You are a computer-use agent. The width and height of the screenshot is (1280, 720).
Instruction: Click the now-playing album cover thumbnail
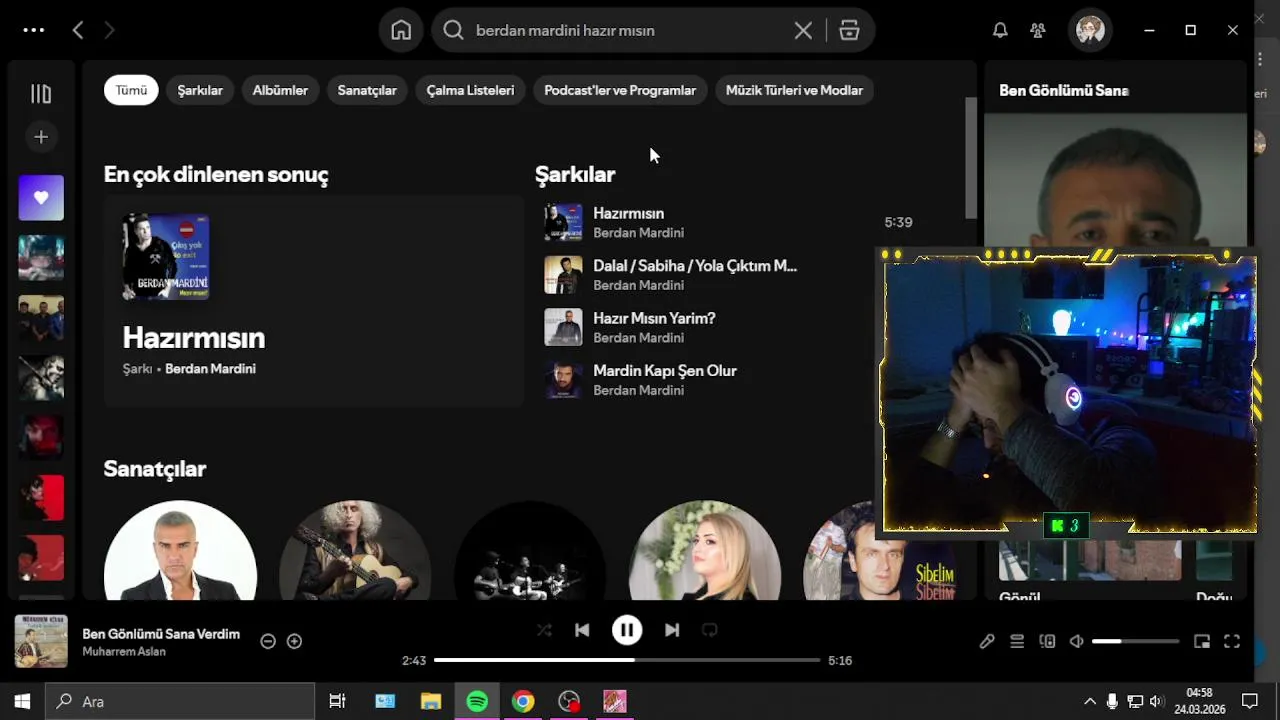(41, 641)
